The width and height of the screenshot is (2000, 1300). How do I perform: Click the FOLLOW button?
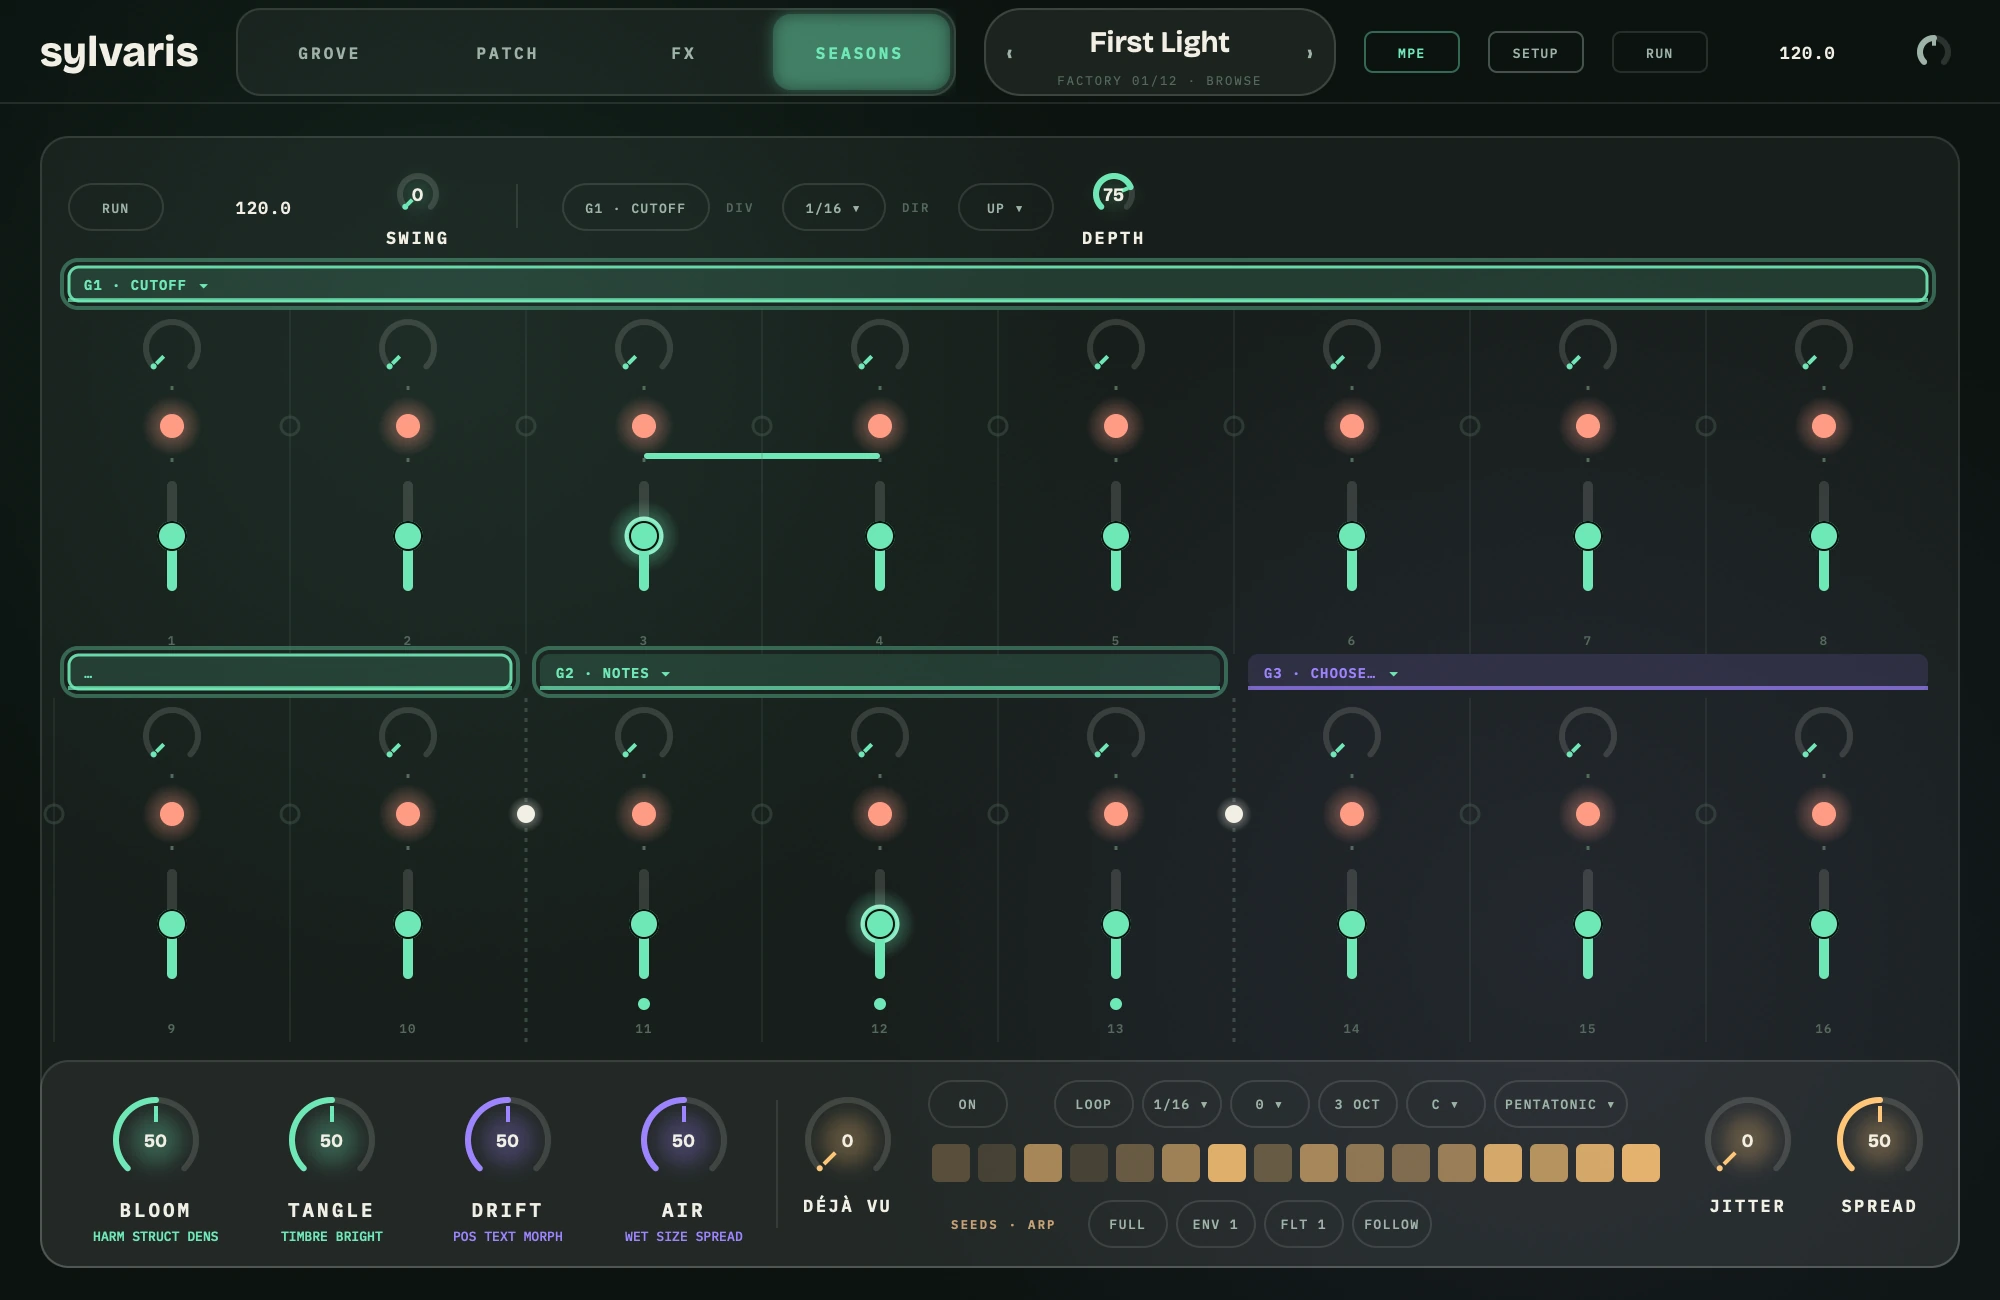(x=1391, y=1224)
